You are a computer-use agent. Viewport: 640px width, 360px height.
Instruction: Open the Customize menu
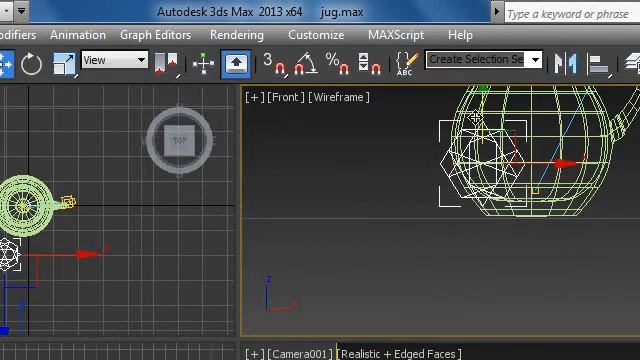click(x=316, y=35)
